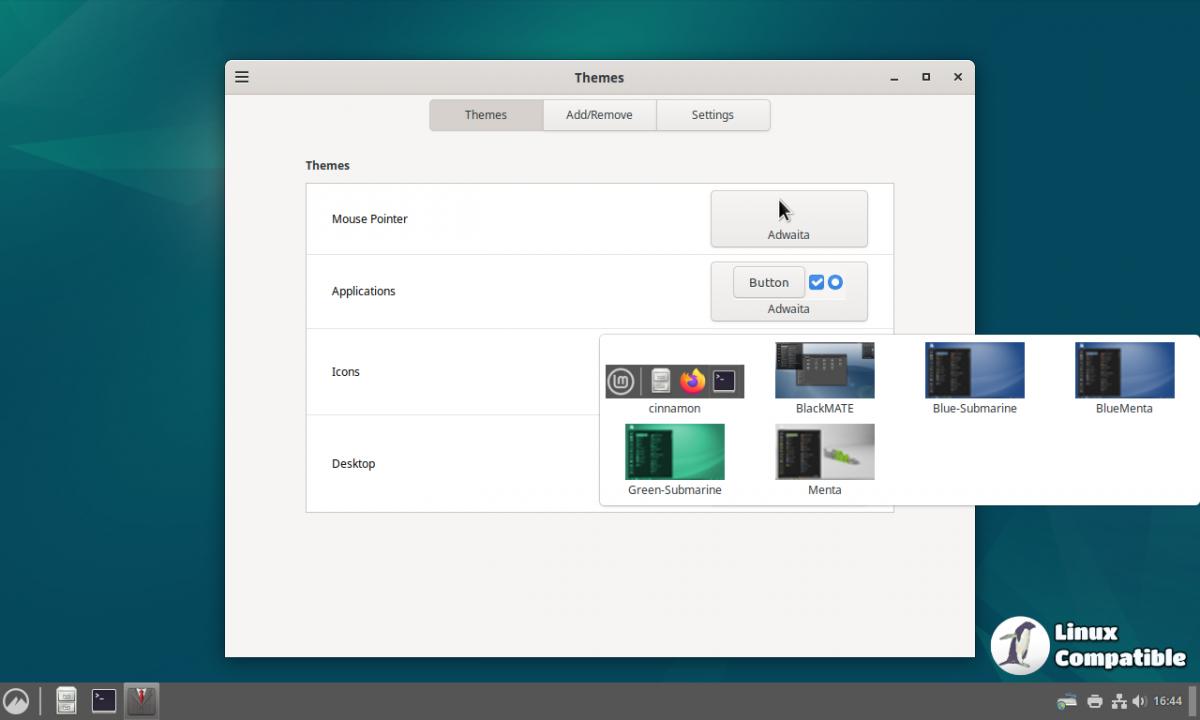Screen dimensions: 1200x720
Task: Open the terminal from the panel
Action: [104, 700]
